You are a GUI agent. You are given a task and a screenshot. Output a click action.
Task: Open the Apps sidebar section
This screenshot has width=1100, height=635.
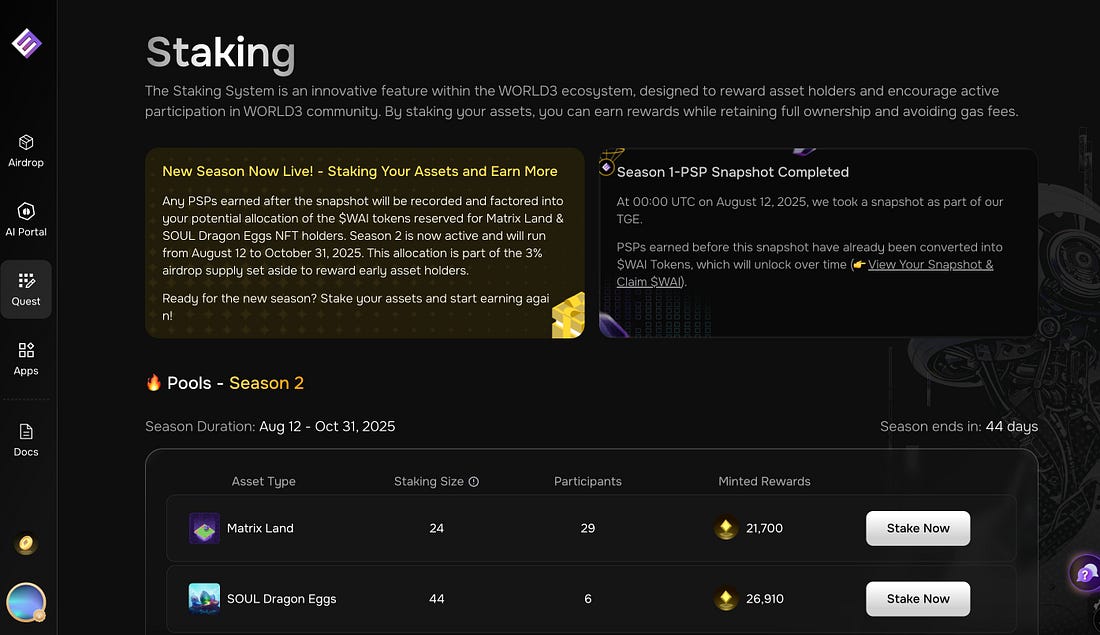(x=26, y=358)
